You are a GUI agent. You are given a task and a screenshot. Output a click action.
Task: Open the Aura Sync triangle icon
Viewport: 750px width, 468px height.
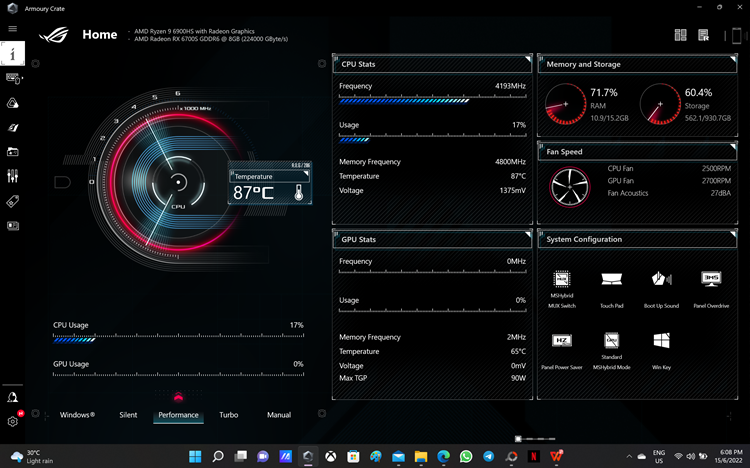click(12, 103)
